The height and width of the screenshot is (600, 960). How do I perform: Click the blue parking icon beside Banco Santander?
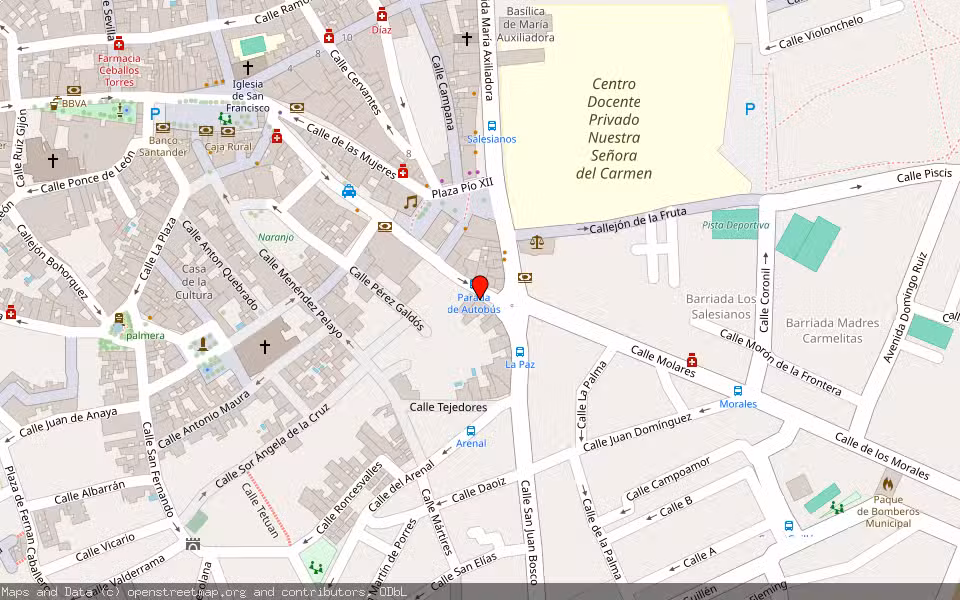pyautogui.click(x=153, y=113)
